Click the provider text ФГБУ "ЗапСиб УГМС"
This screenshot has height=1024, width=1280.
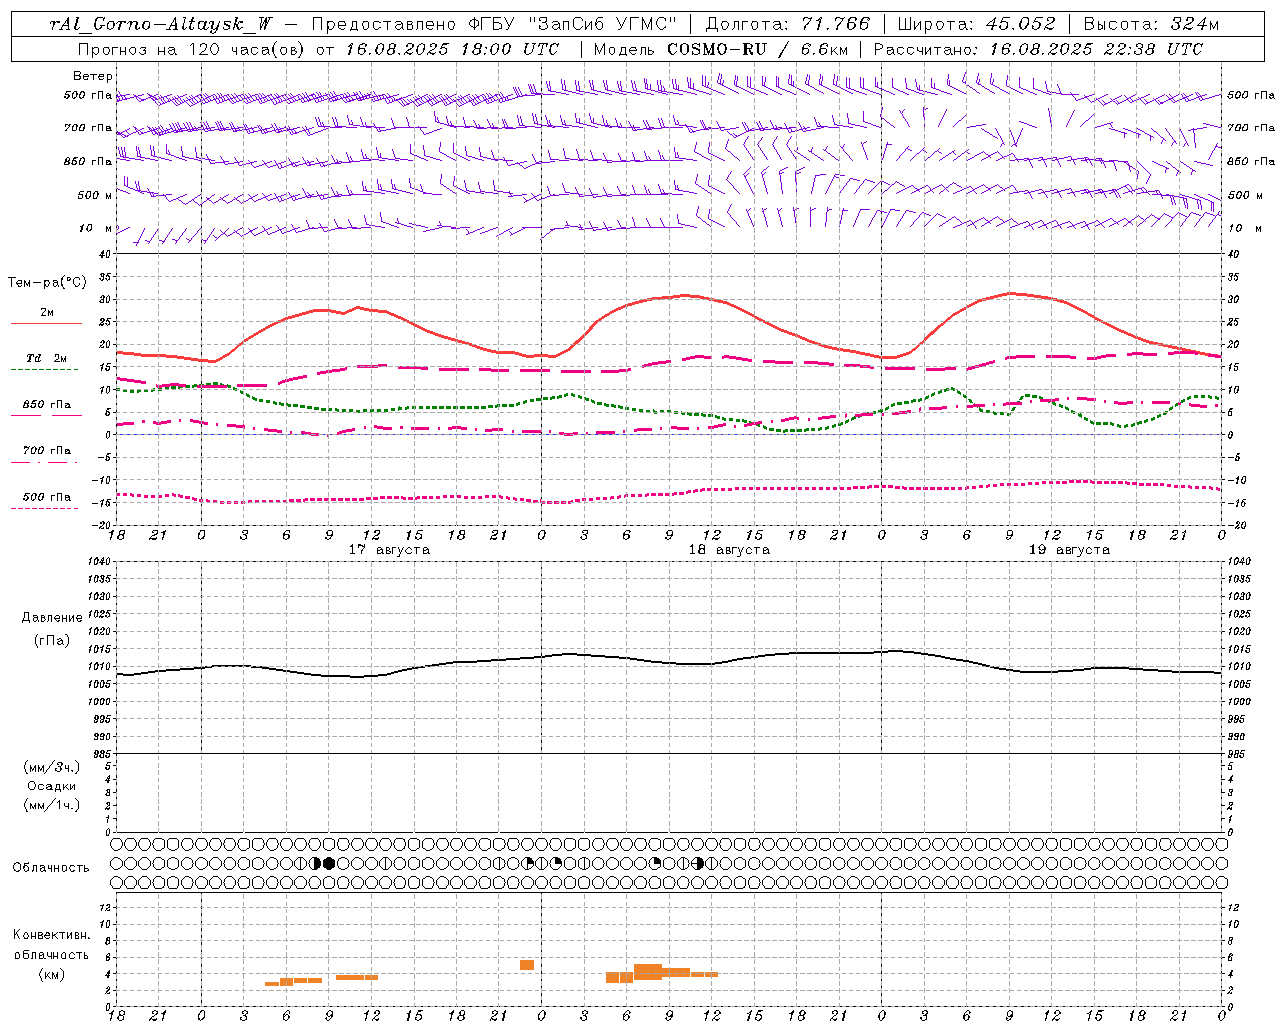(x=574, y=24)
